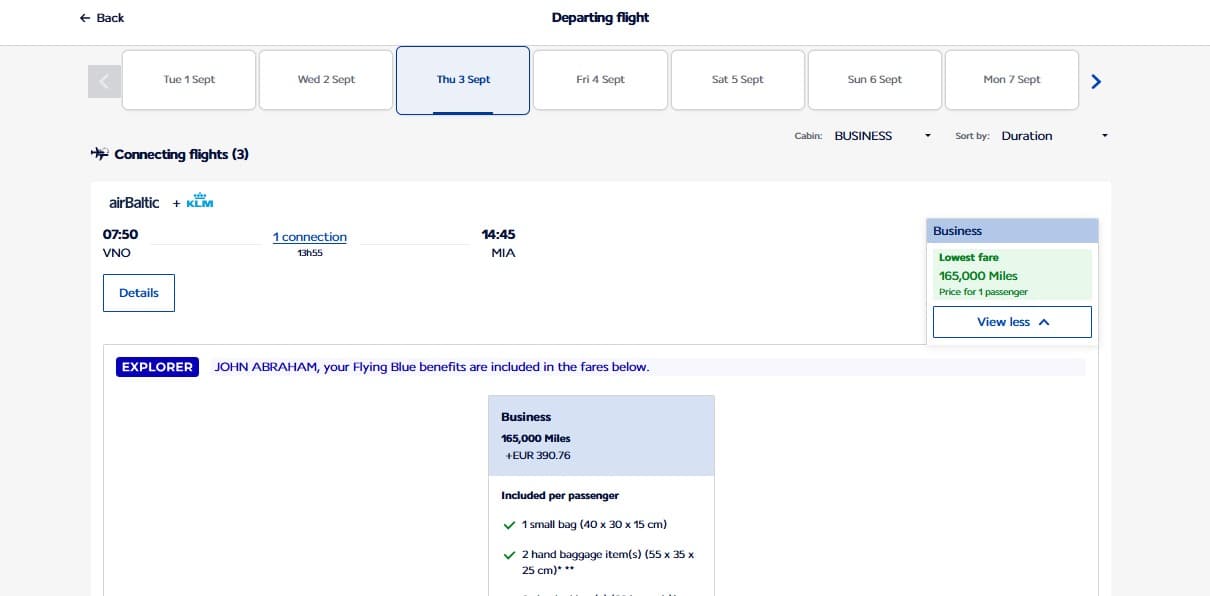Click the 13h55 duration text

pos(310,253)
